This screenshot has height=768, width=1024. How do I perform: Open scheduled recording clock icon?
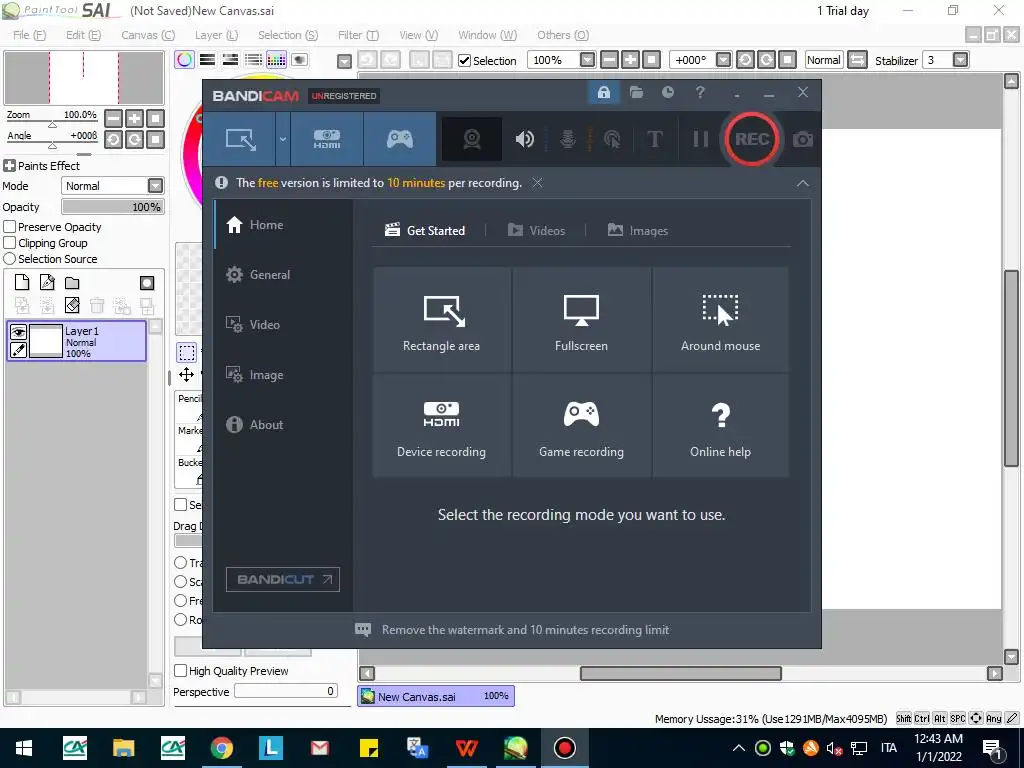click(667, 93)
